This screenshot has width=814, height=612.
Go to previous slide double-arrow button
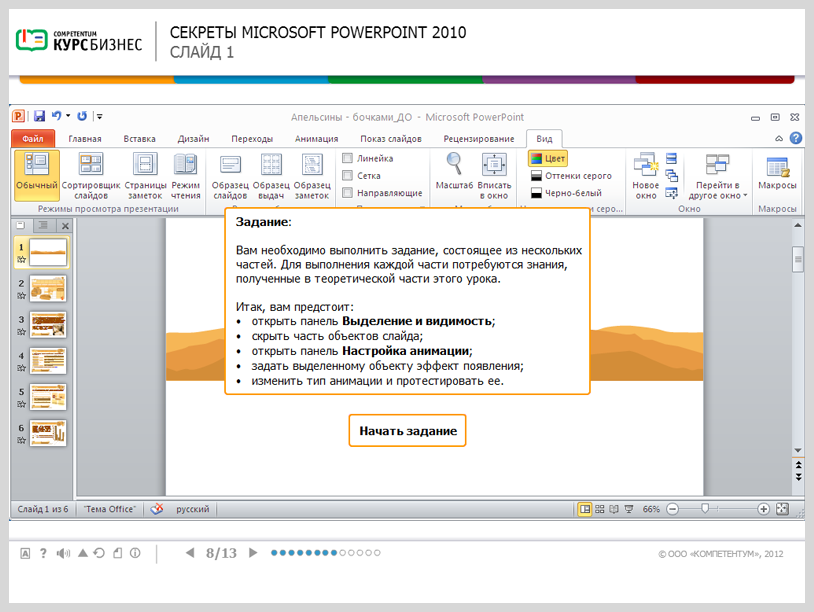click(x=798, y=465)
